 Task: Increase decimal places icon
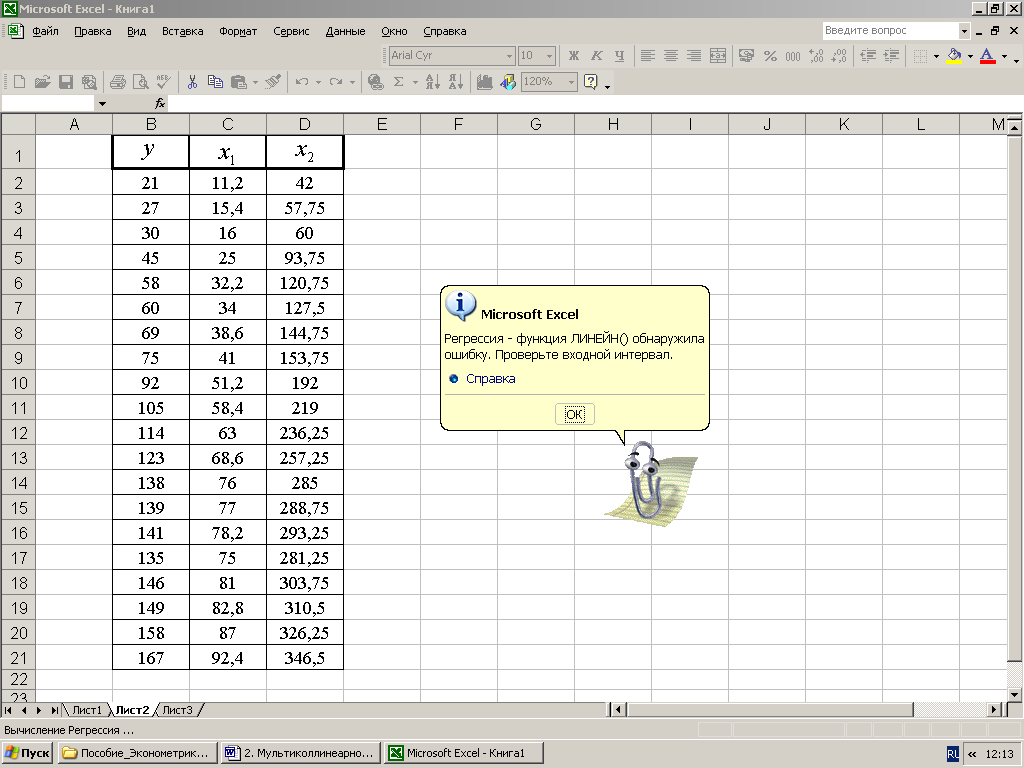(x=816, y=56)
